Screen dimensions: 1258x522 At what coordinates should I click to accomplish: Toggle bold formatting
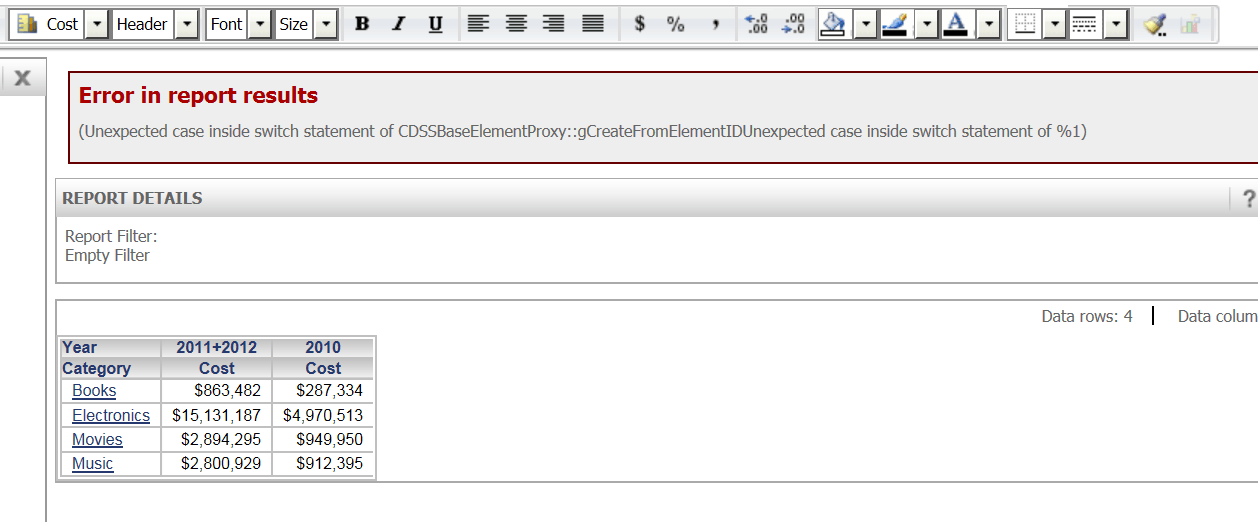[x=362, y=24]
